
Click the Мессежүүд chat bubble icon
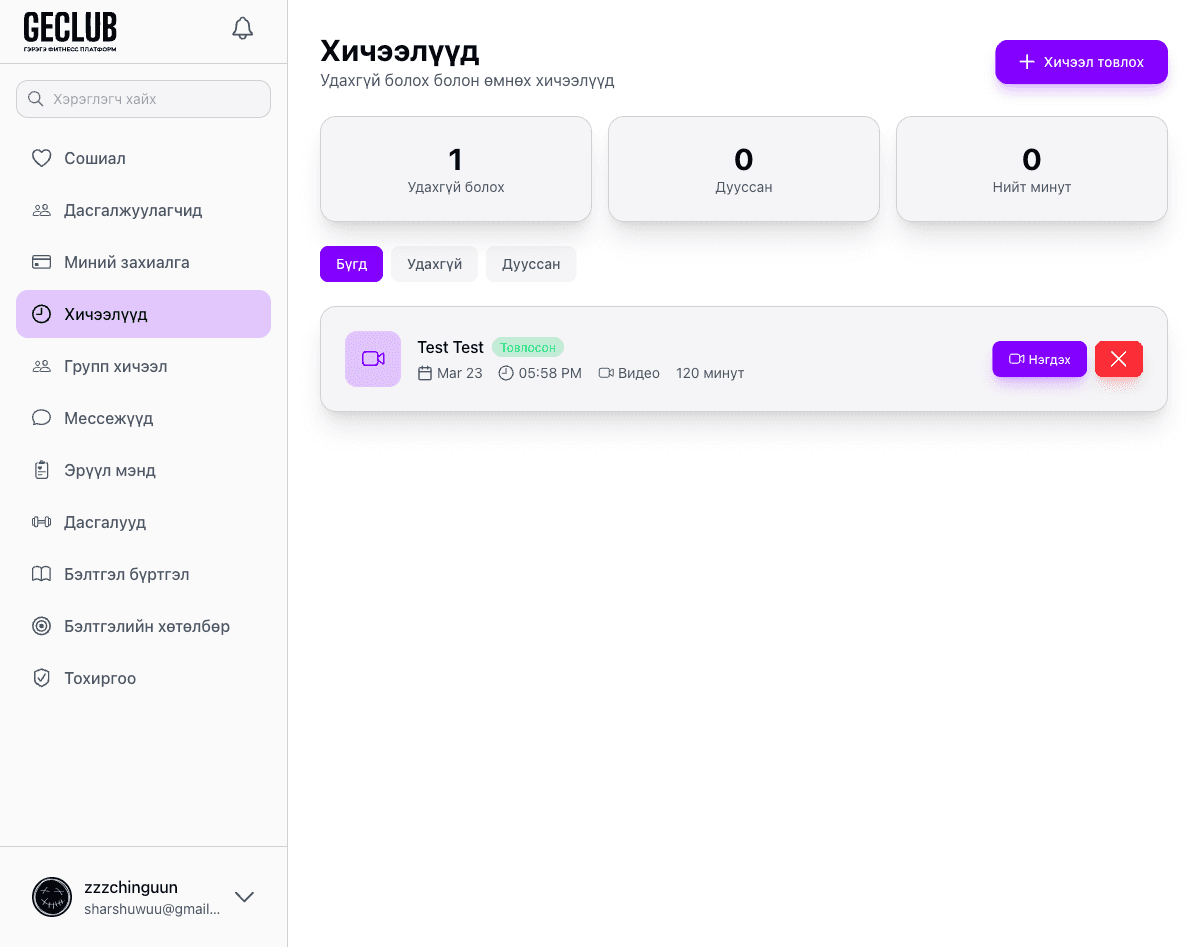coord(41,418)
